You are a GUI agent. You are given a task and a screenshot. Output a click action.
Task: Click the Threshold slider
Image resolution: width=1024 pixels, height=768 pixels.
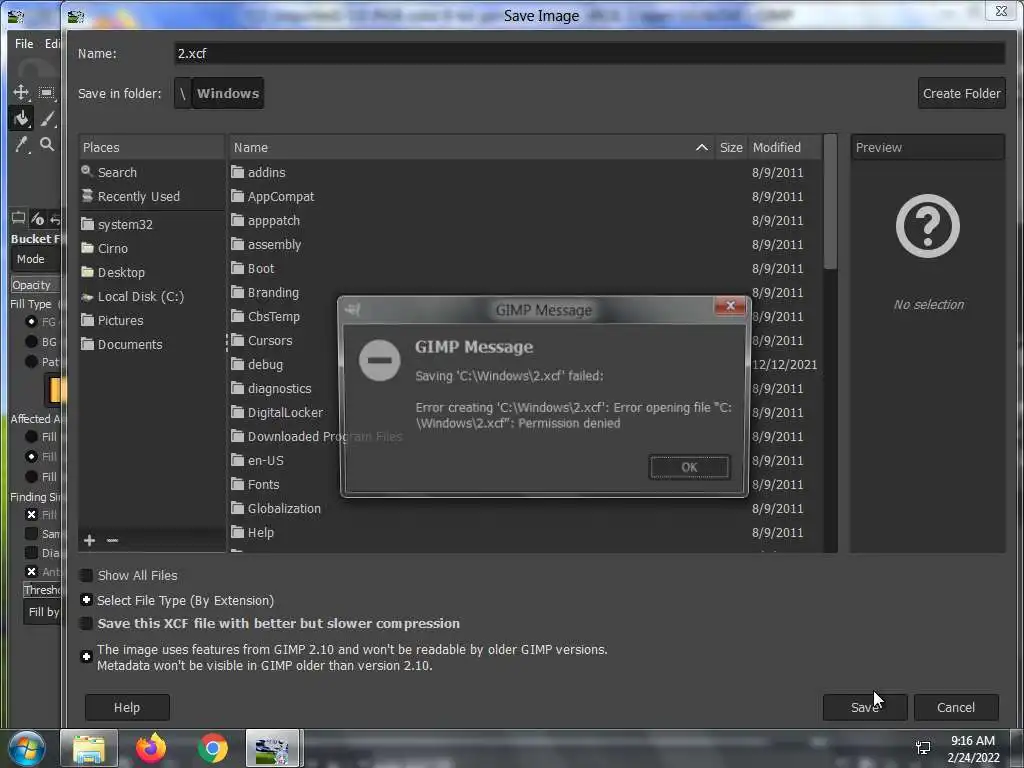click(x=42, y=590)
